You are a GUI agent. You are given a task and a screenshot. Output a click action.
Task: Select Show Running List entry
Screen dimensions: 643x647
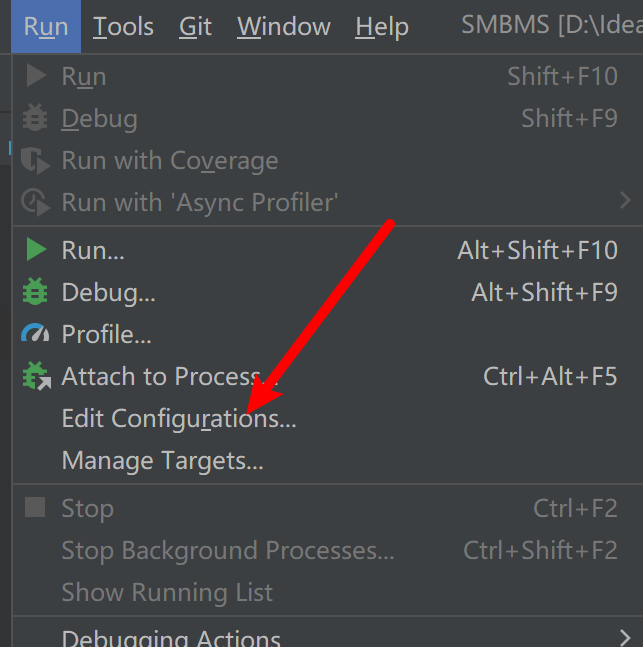click(x=167, y=592)
